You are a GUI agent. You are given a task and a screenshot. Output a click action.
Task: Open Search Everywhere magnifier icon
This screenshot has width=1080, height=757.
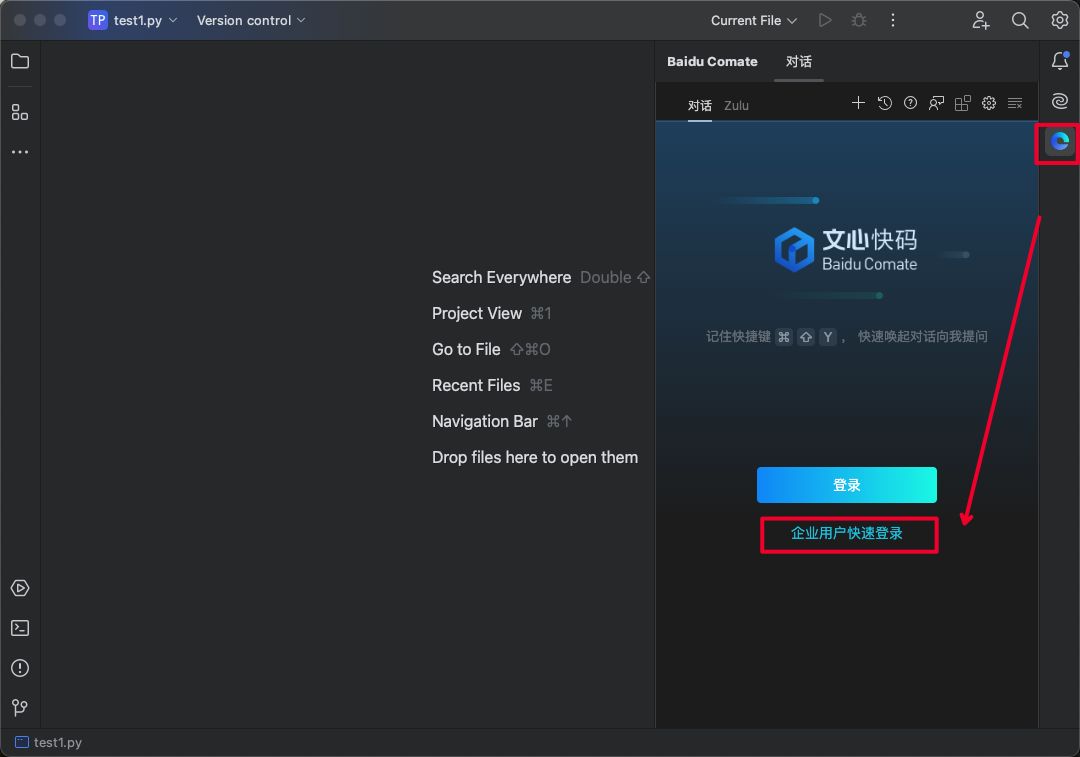1020,21
